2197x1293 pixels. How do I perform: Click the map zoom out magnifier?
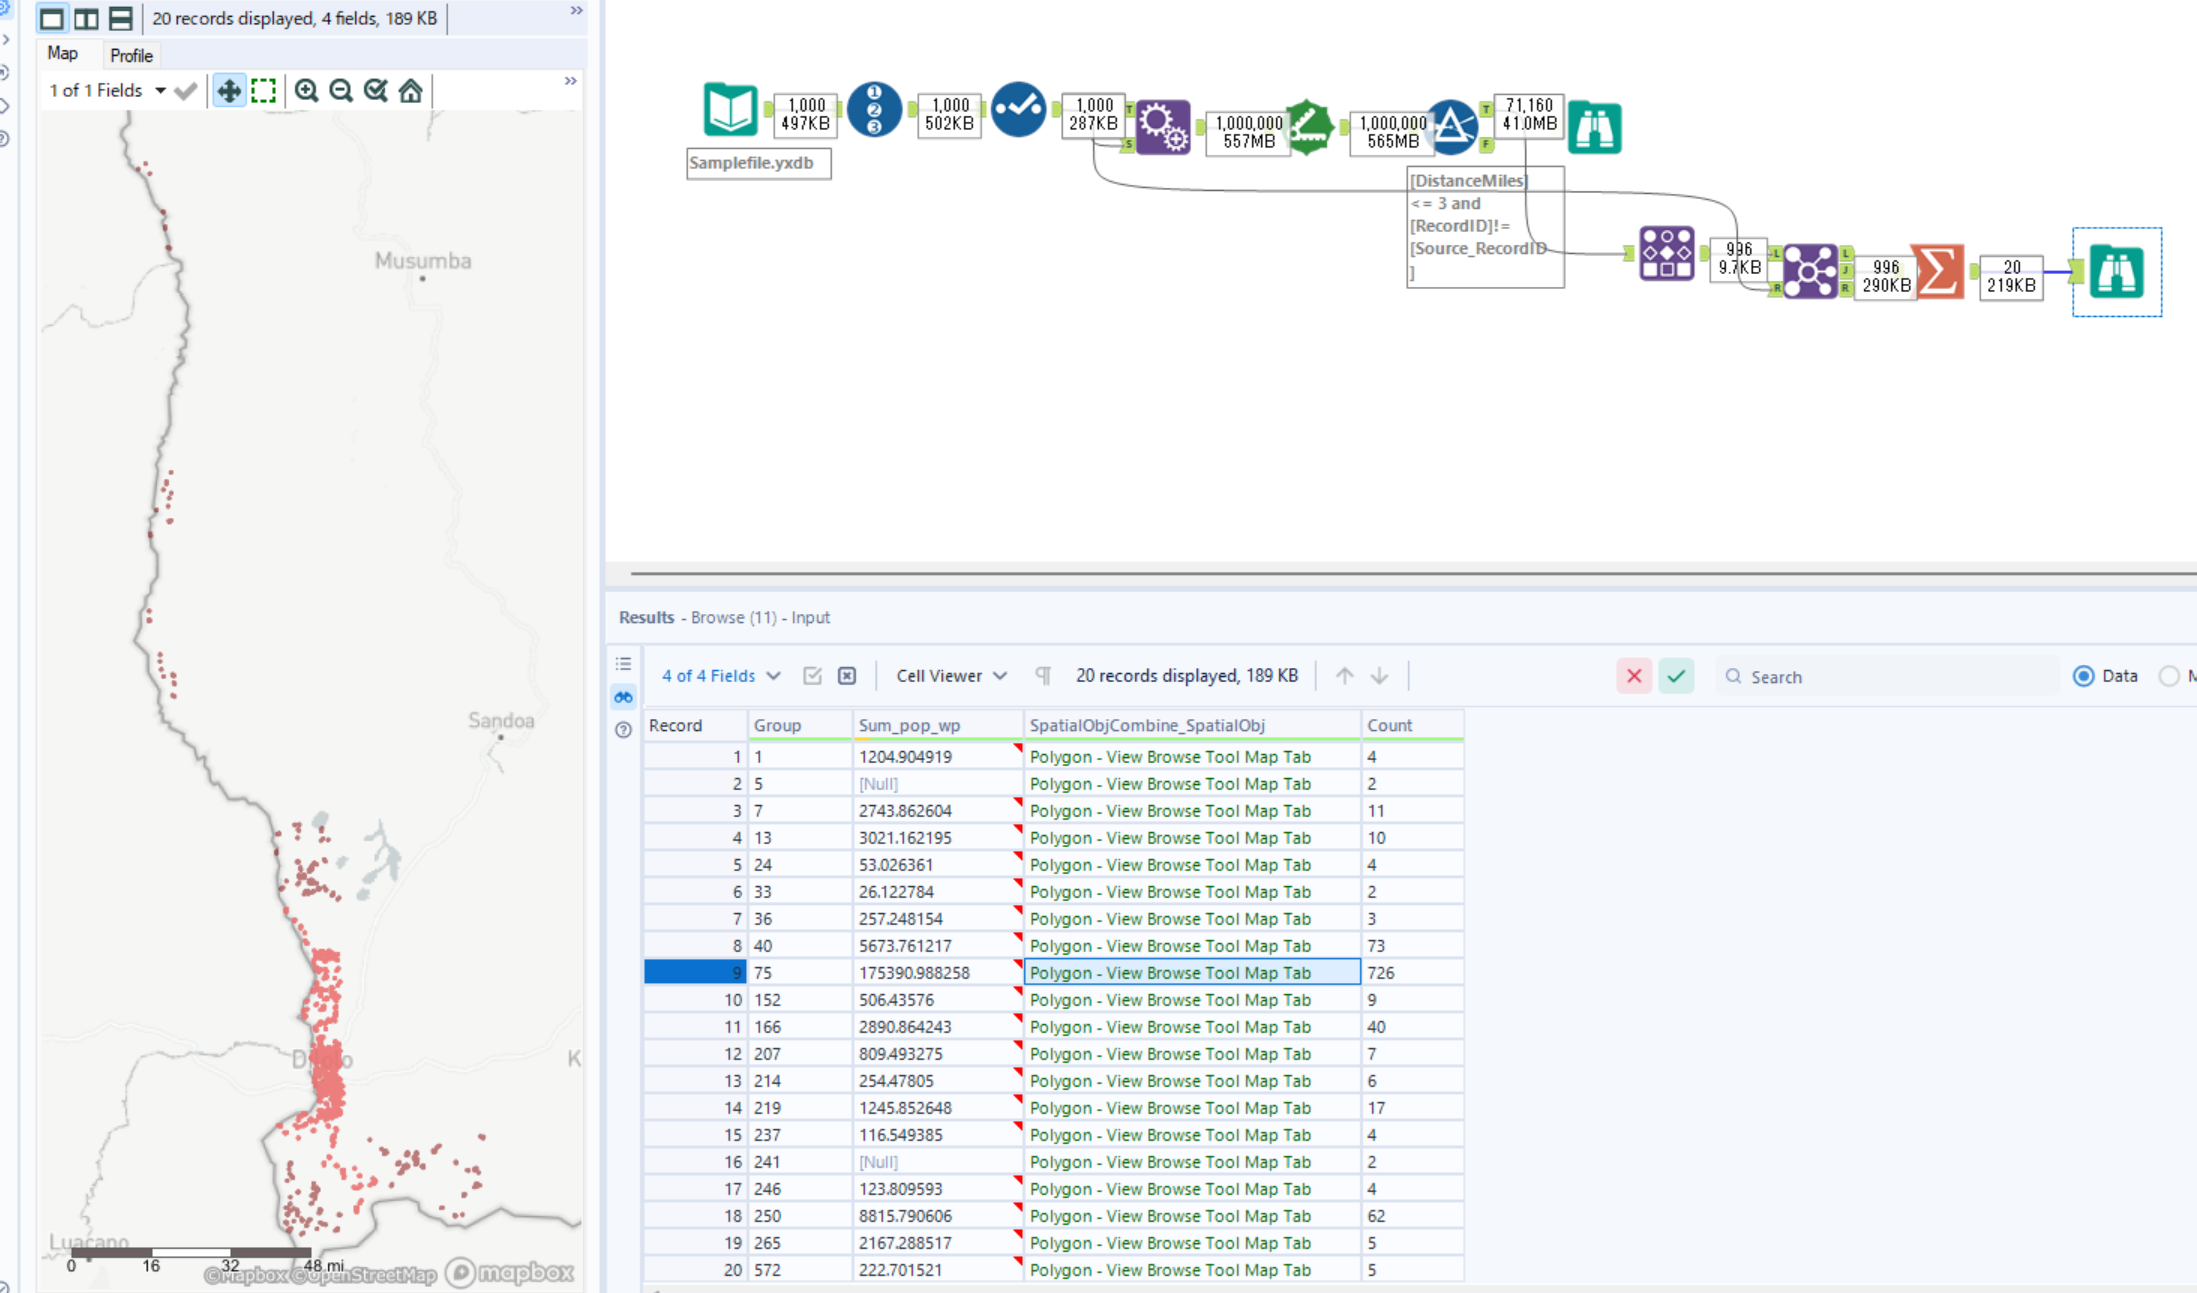pos(341,91)
